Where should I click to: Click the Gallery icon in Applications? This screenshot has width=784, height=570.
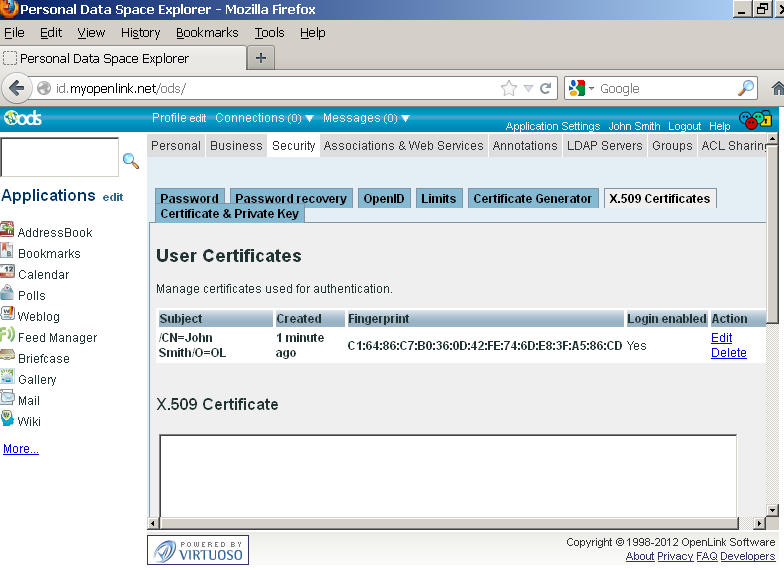(8, 378)
